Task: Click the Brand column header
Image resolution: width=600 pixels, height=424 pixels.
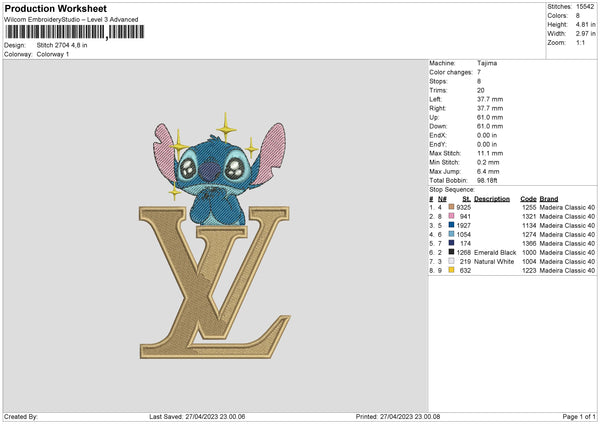Action: (549, 199)
